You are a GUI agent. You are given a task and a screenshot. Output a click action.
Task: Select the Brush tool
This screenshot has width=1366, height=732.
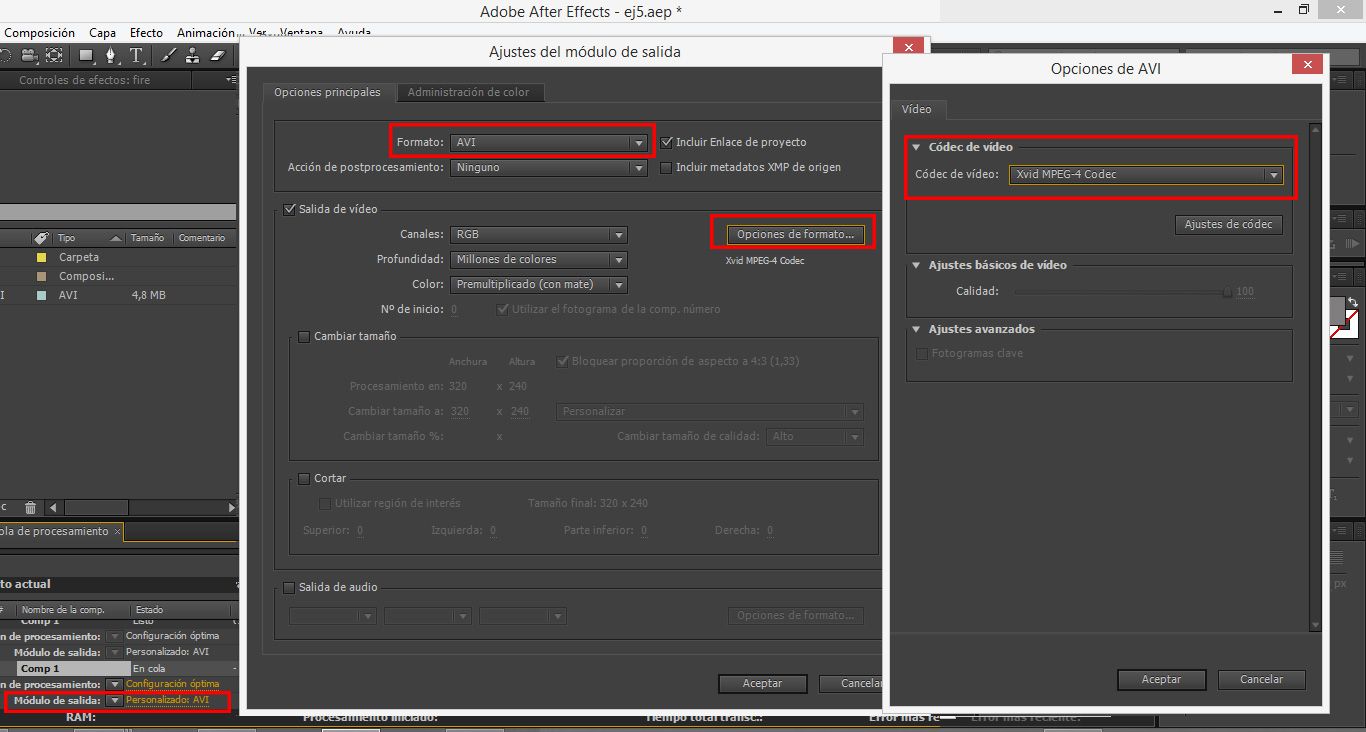pos(169,56)
